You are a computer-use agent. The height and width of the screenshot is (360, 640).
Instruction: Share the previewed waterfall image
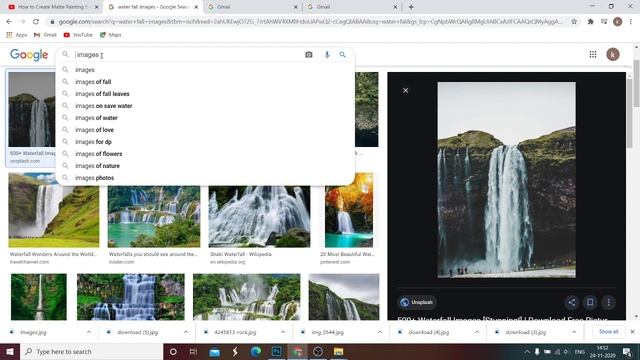571,302
